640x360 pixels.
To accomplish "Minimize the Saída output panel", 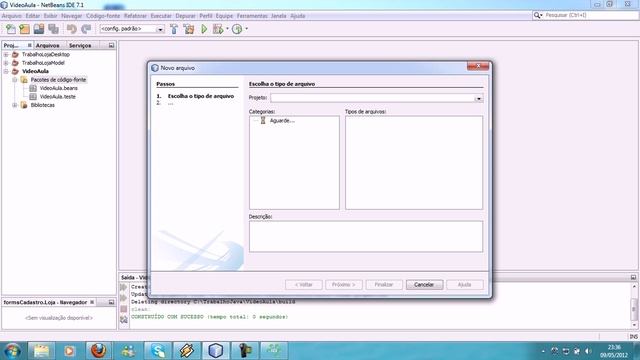I will tap(633, 277).
